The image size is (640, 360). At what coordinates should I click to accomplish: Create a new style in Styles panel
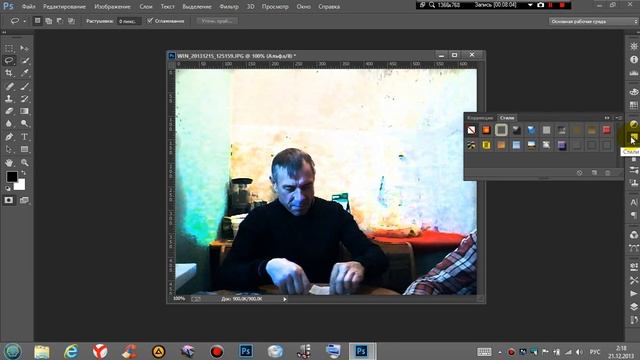(x=594, y=173)
